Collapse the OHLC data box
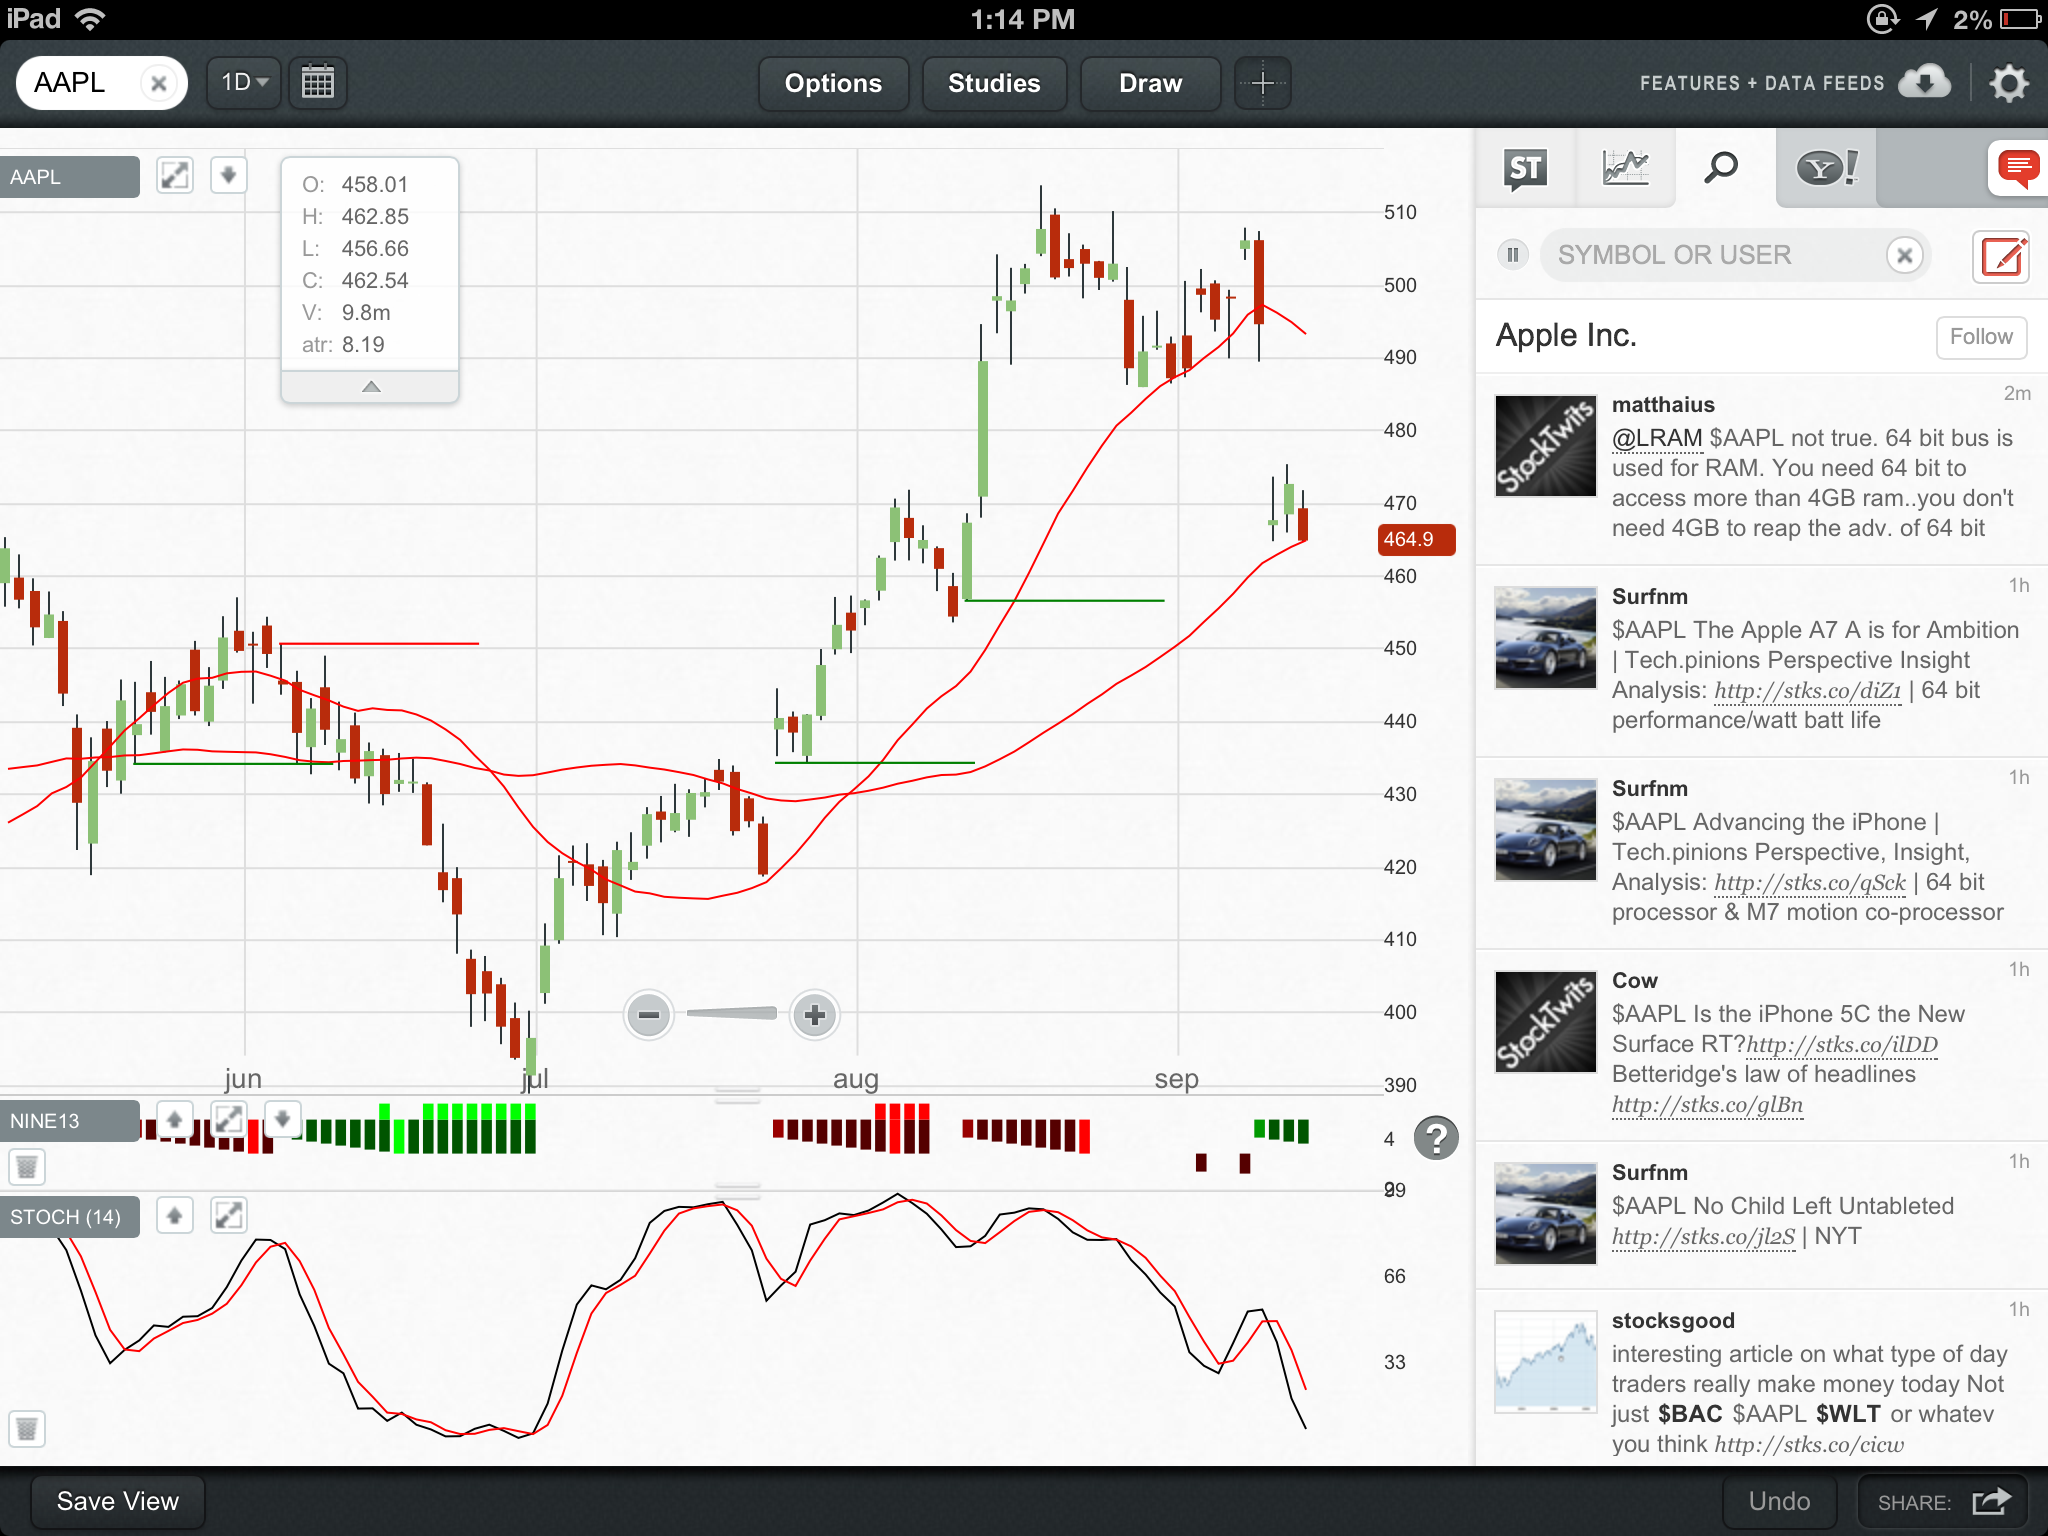This screenshot has height=1536, width=2048. pyautogui.click(x=370, y=387)
